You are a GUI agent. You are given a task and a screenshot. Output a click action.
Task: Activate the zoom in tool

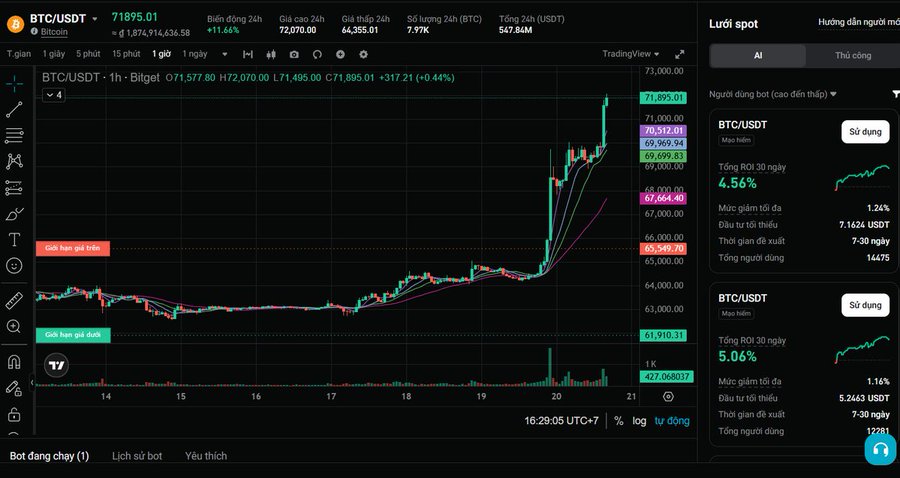(14, 327)
